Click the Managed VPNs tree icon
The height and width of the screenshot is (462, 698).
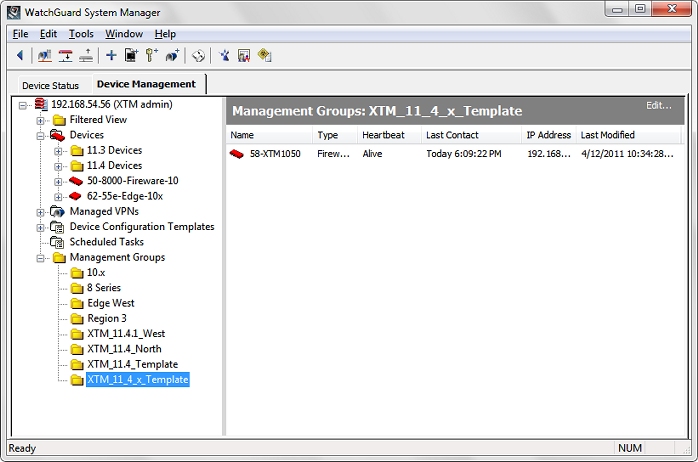[x=58, y=212]
